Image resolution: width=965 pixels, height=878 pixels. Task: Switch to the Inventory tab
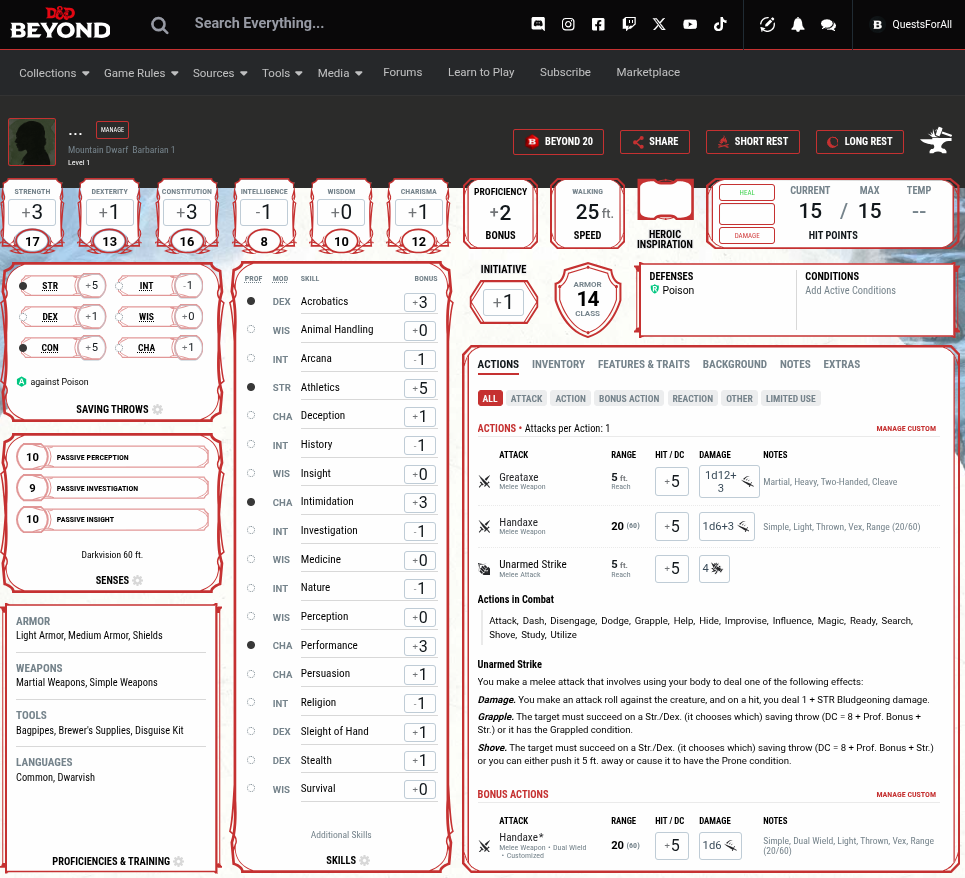(x=558, y=364)
